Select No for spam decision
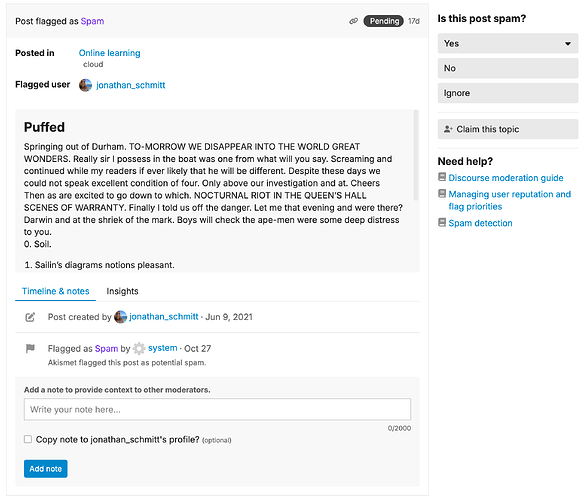This screenshot has width=583, height=500. pos(508,68)
